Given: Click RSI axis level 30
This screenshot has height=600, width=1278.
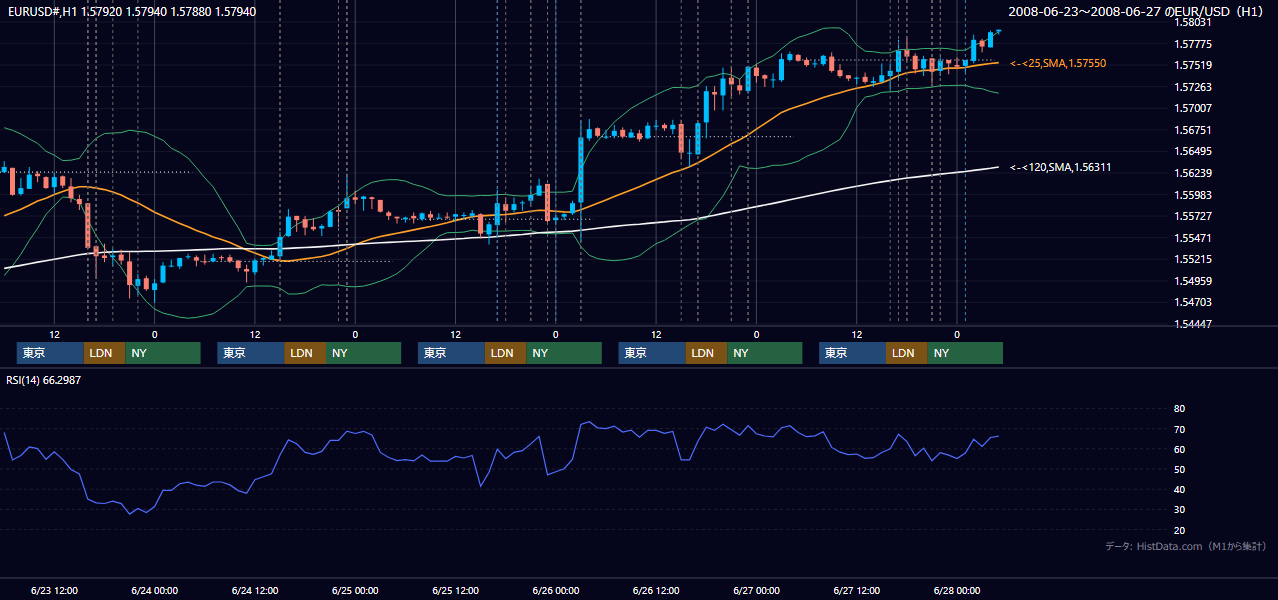Looking at the screenshot, I should pos(1179,509).
